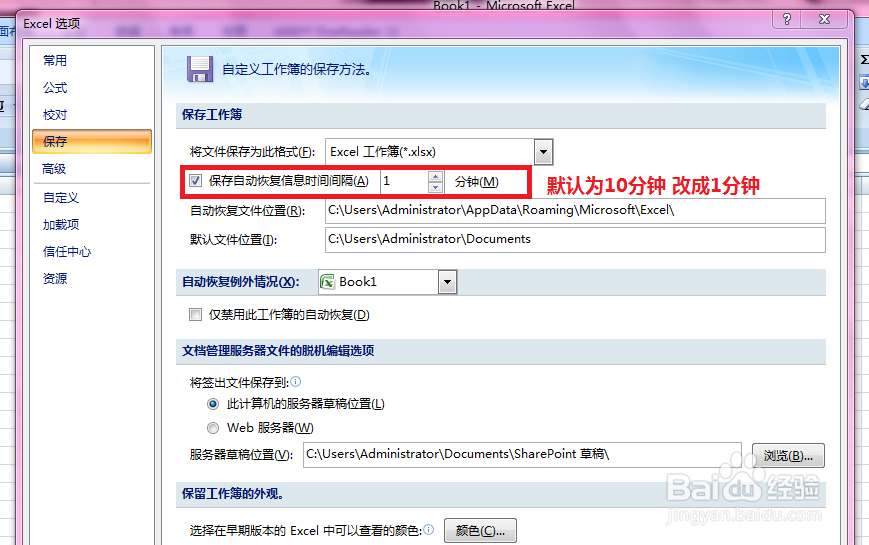
Task: Click the 自动恢复例外情况(X) label
Action: [241, 282]
